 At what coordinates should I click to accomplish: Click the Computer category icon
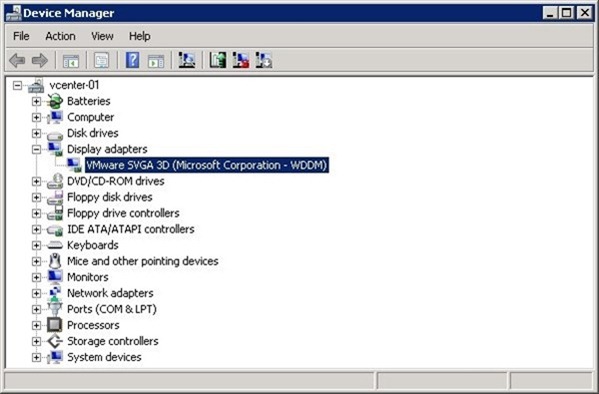[55, 117]
